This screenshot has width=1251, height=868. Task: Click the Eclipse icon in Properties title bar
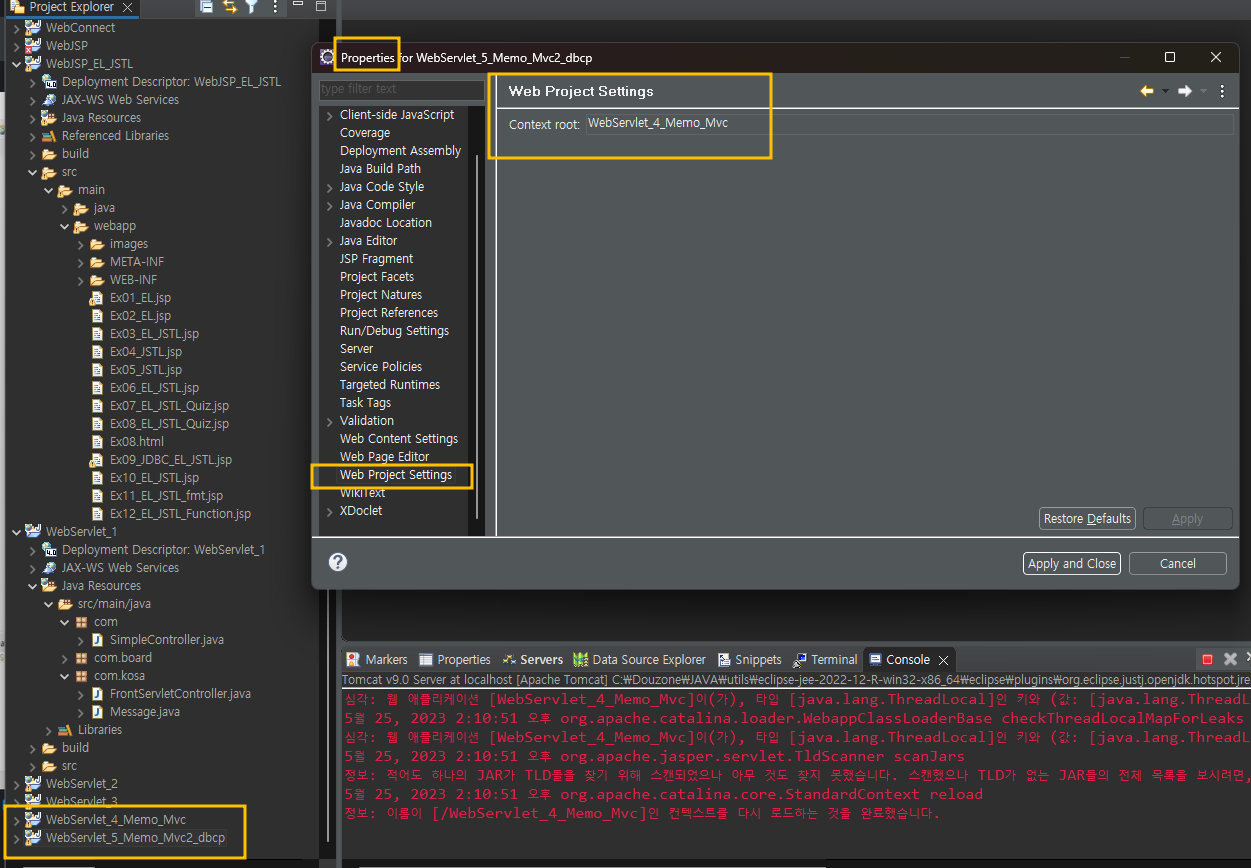pos(327,57)
